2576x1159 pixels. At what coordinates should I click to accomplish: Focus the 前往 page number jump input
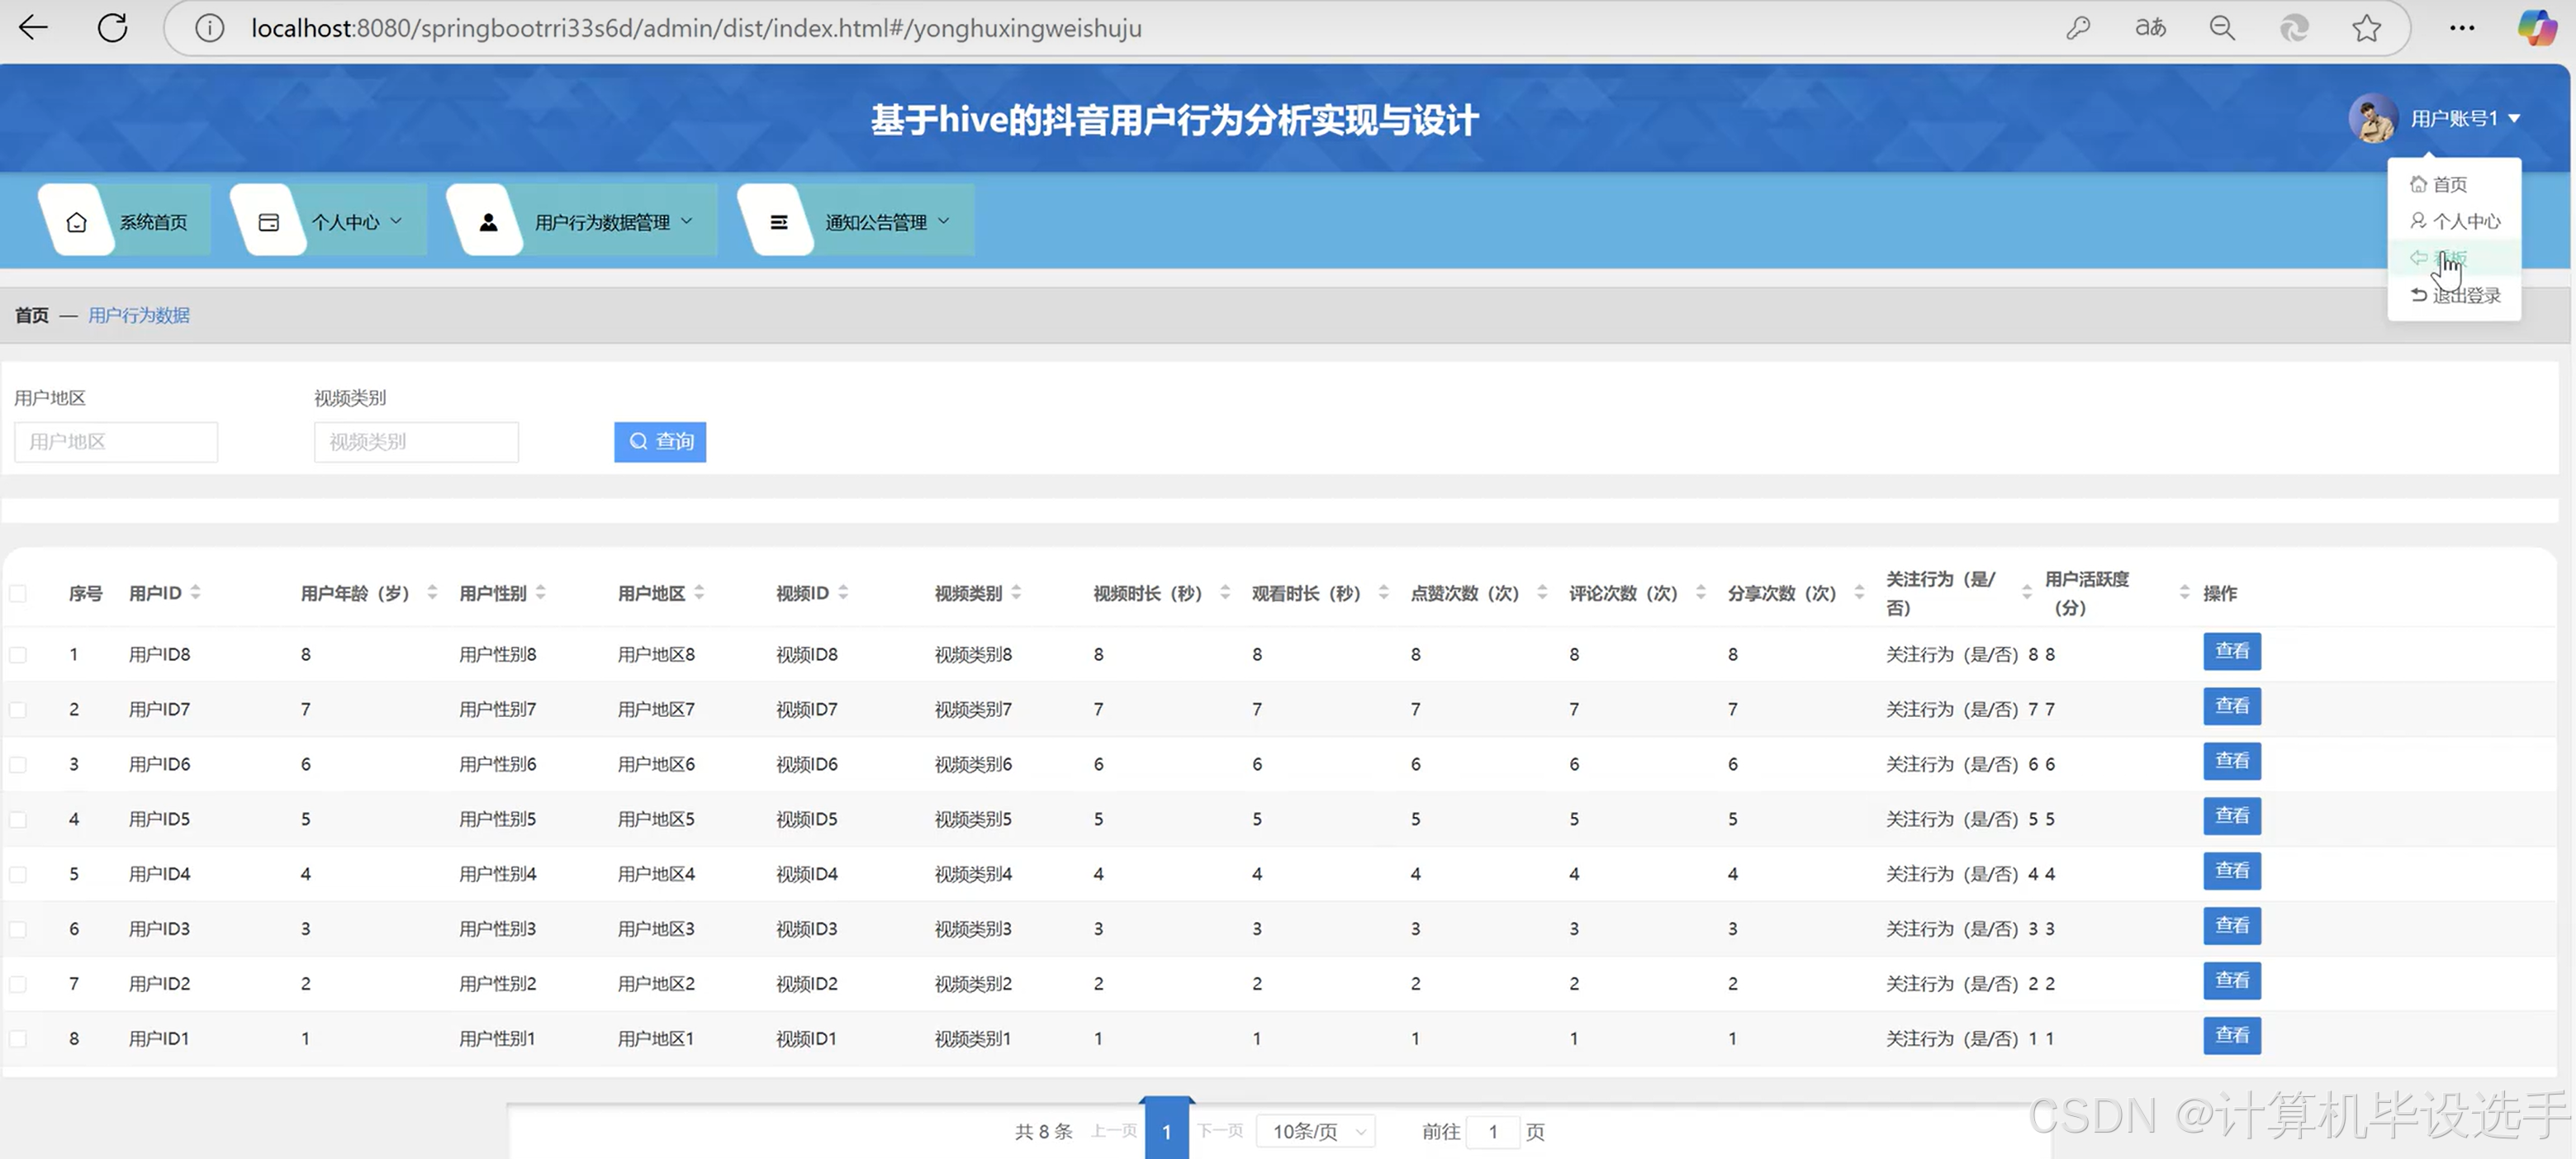(x=1493, y=1131)
